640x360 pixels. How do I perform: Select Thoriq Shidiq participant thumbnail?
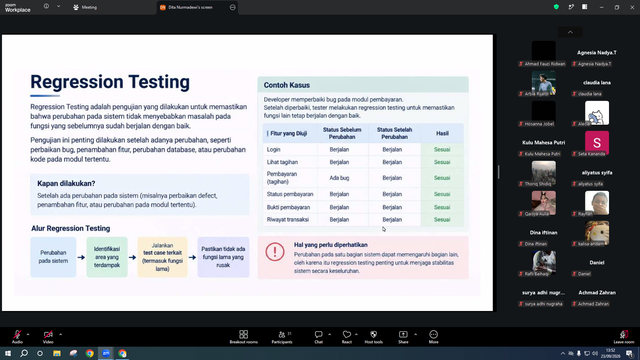[x=543, y=173]
